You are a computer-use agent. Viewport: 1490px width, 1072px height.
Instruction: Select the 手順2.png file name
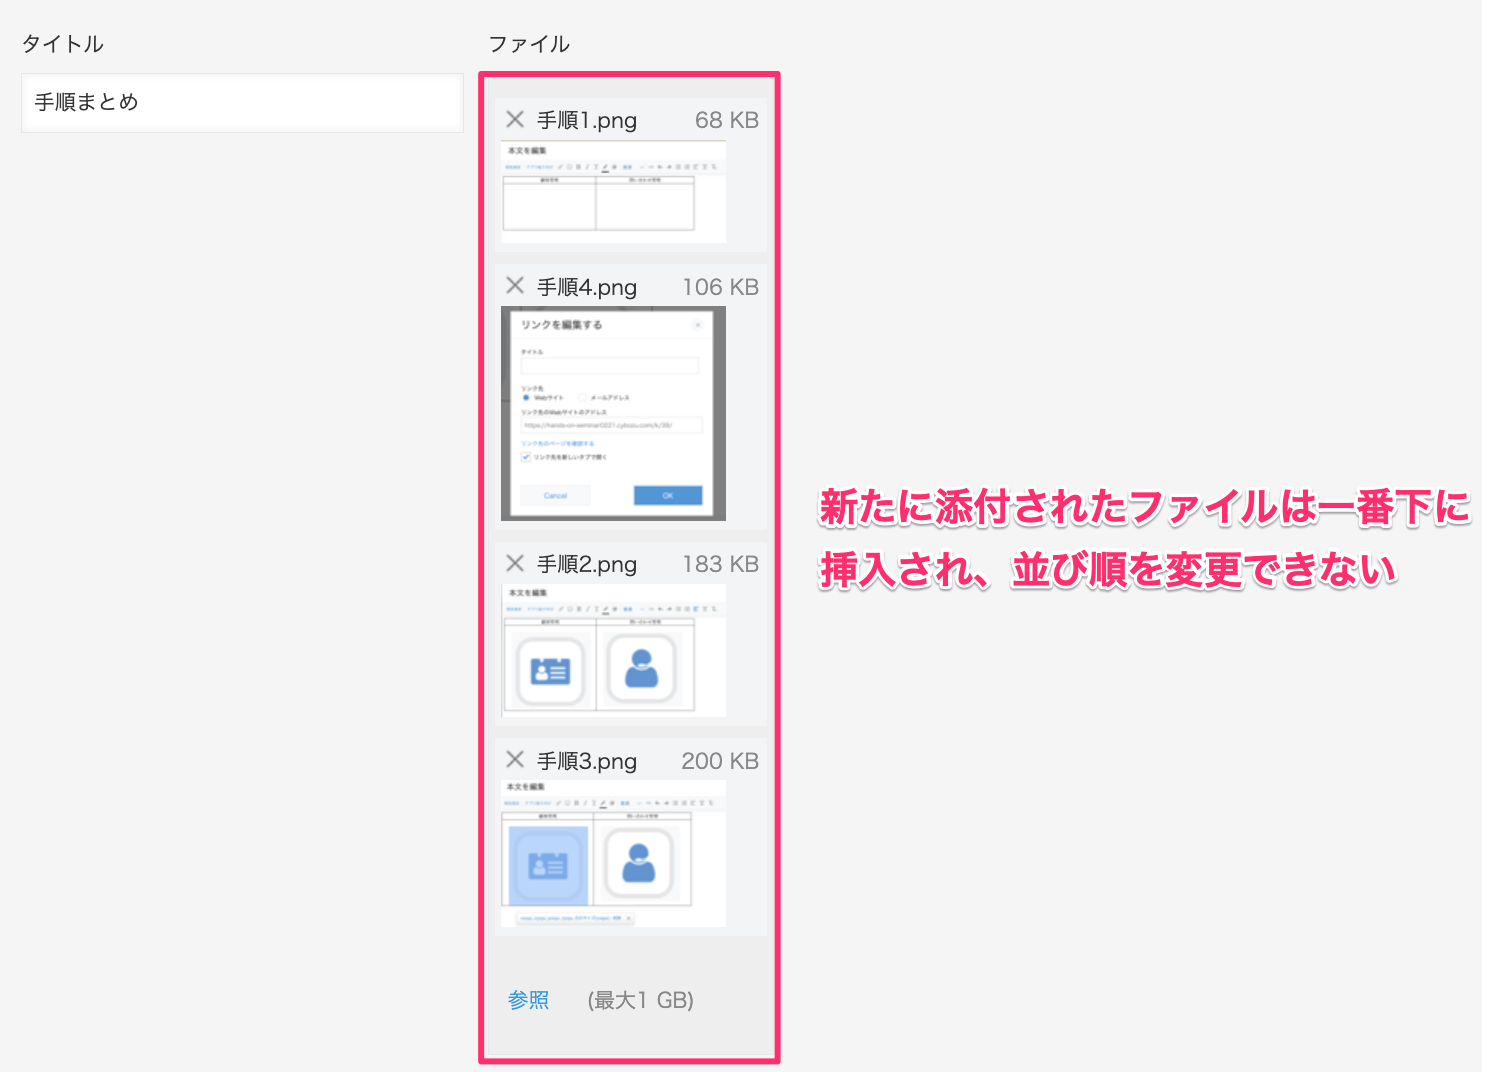(587, 565)
